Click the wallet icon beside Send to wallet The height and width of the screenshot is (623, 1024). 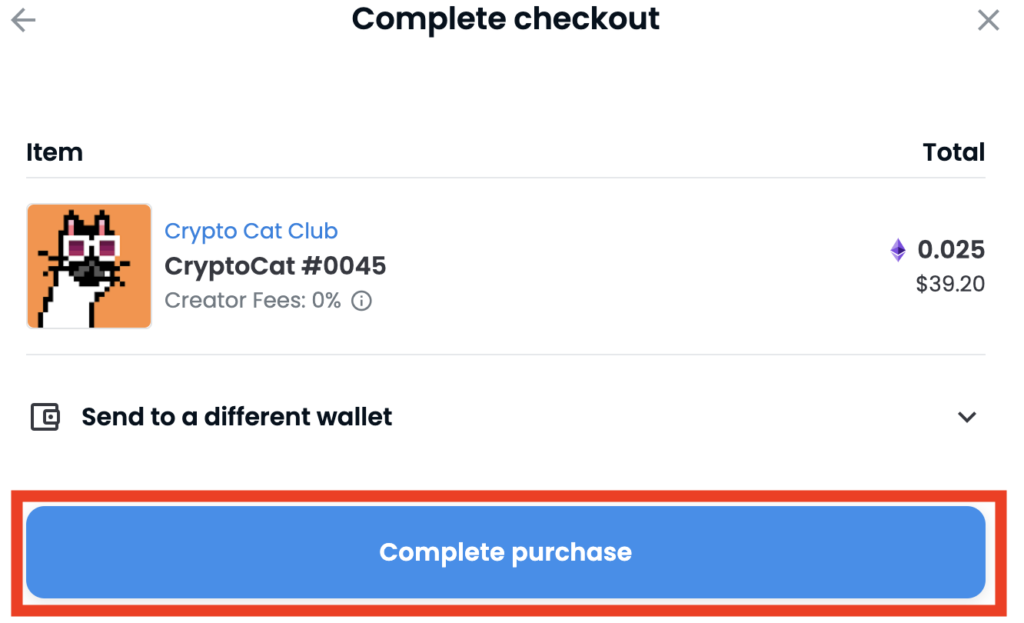tap(45, 417)
